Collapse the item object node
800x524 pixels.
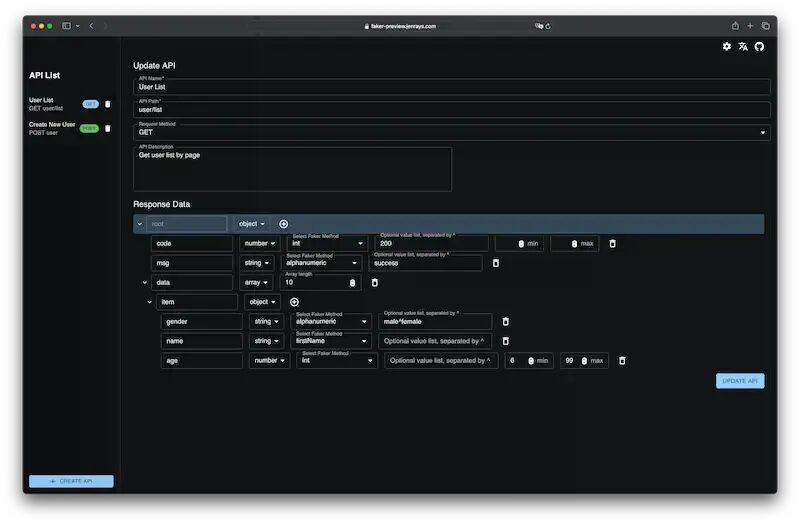(149, 302)
